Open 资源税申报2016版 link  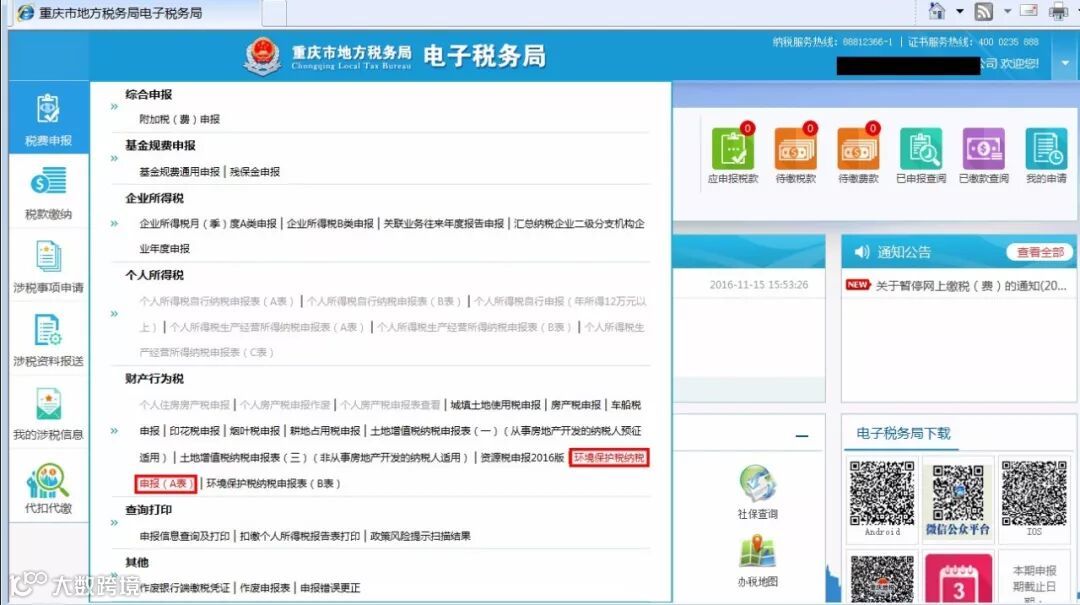pos(522,457)
